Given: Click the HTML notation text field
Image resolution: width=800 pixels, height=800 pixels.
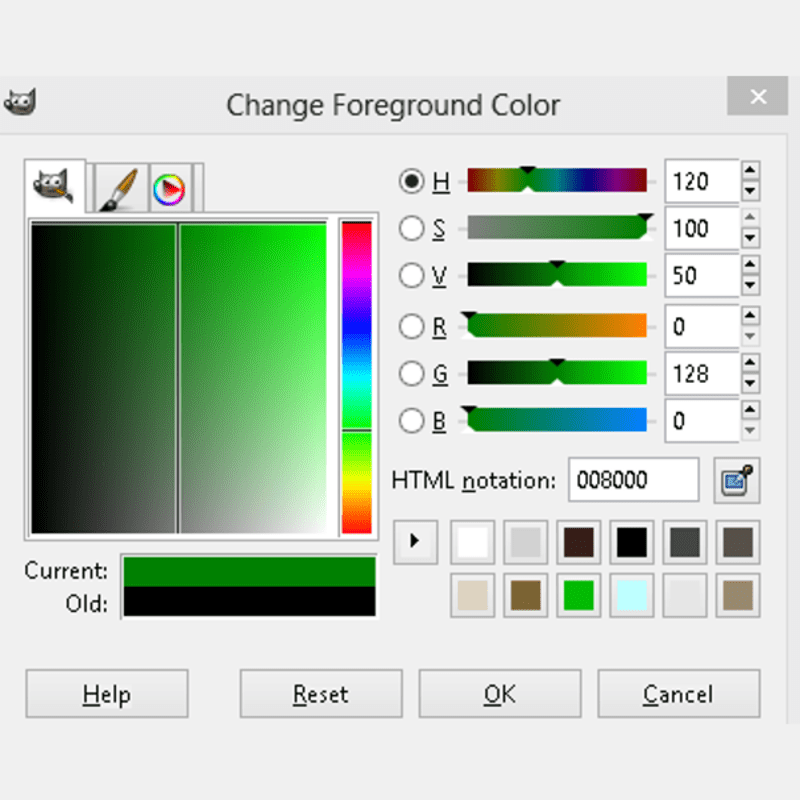Looking at the screenshot, I should pyautogui.click(x=633, y=481).
